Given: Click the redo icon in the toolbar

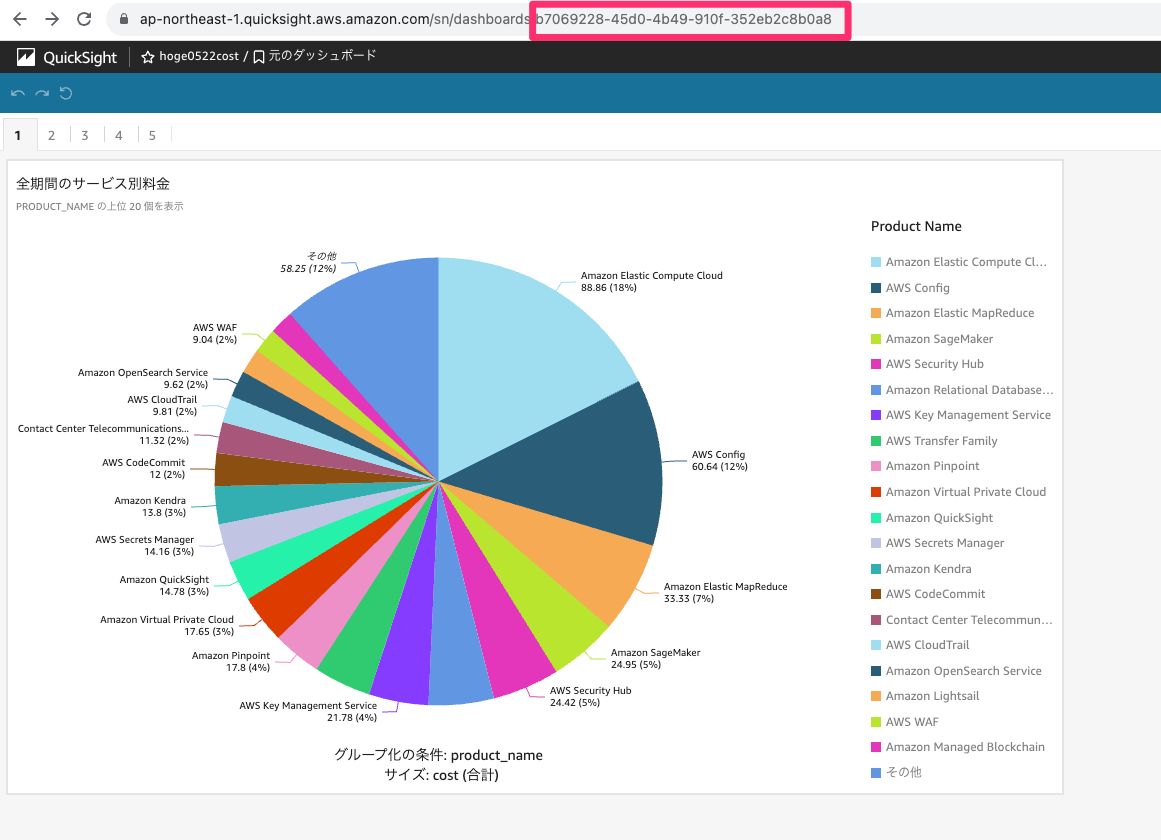Looking at the screenshot, I should click(41, 93).
